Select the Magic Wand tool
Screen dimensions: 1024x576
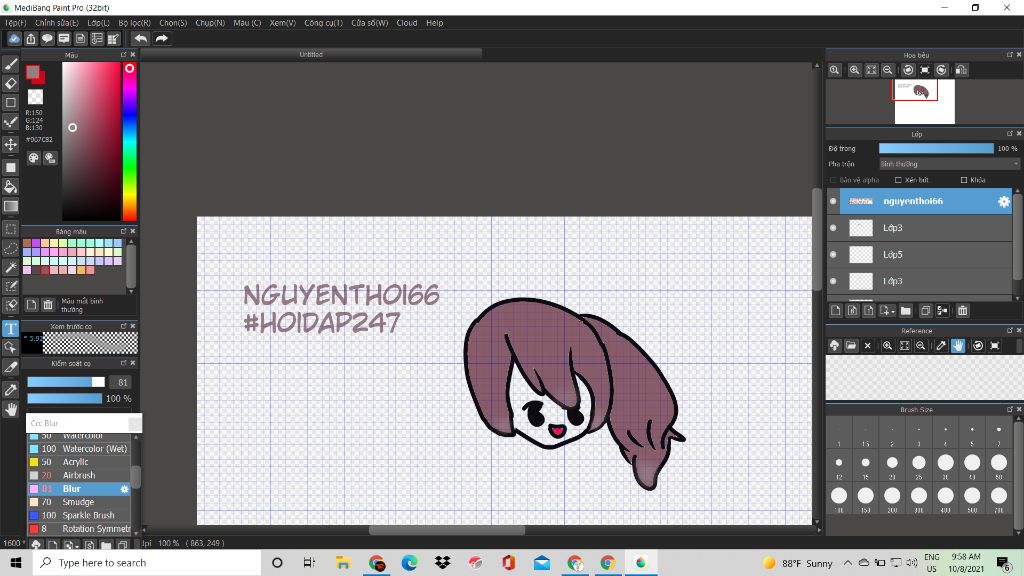tap(10, 267)
